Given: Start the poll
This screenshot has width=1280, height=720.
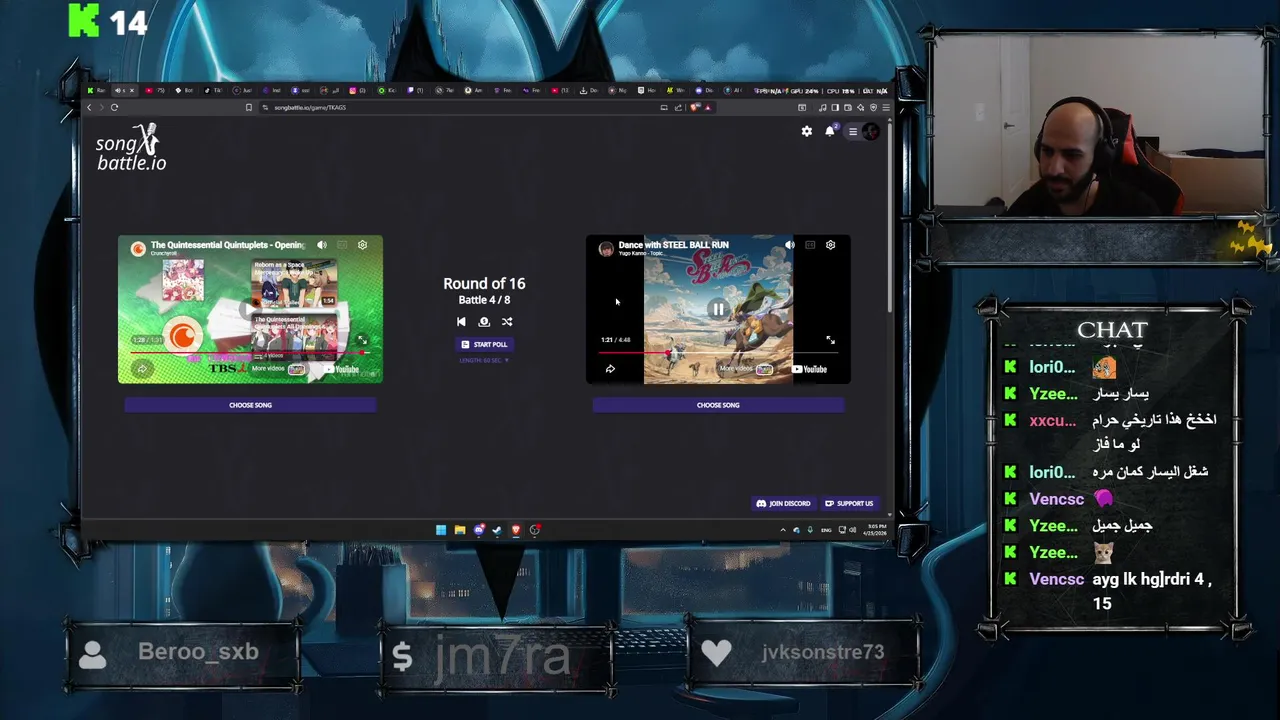Looking at the screenshot, I should tap(484, 344).
